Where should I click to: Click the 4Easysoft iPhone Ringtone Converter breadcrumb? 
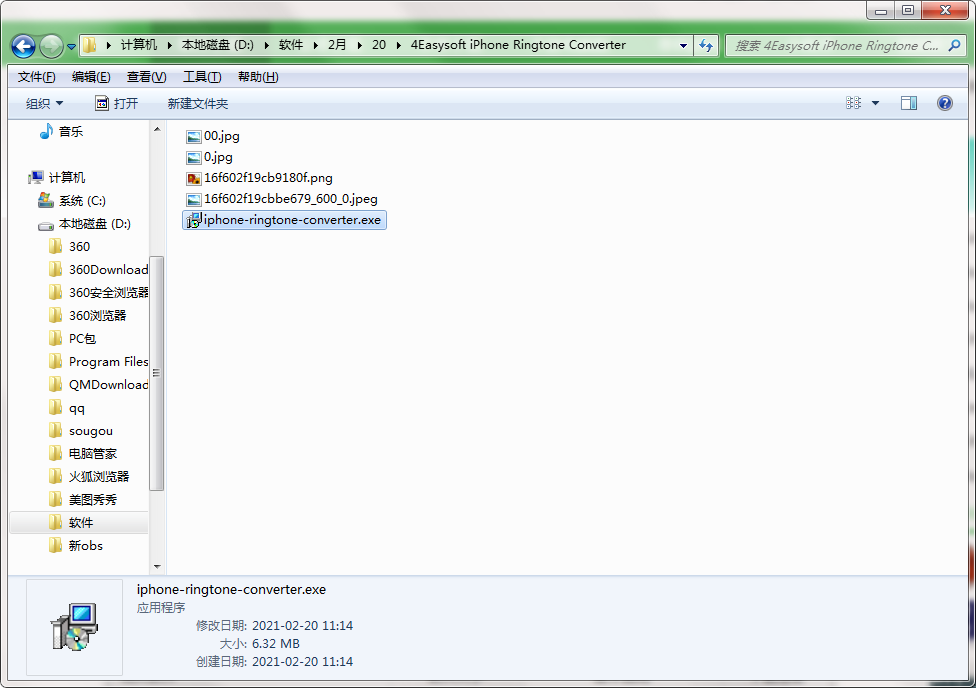click(518, 45)
